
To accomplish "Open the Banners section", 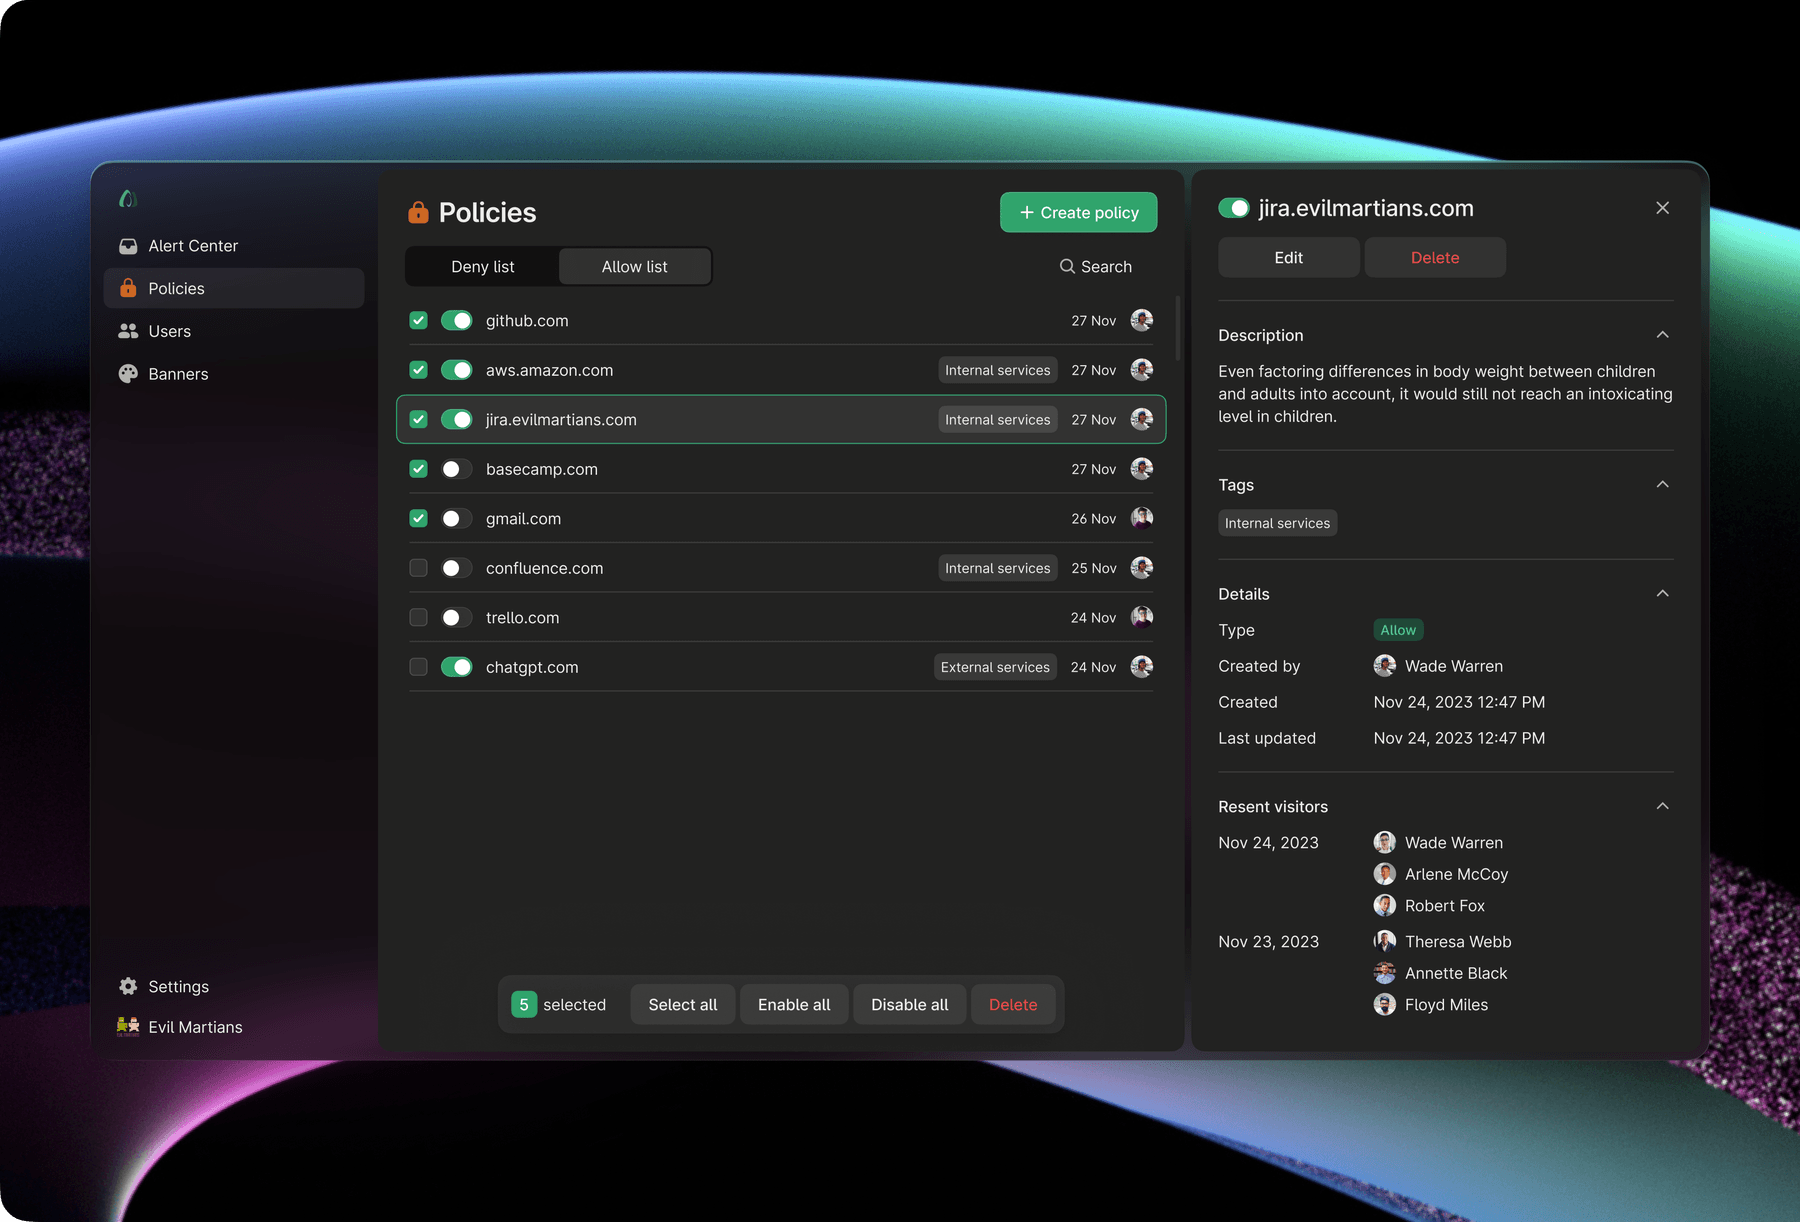I will coord(178,373).
